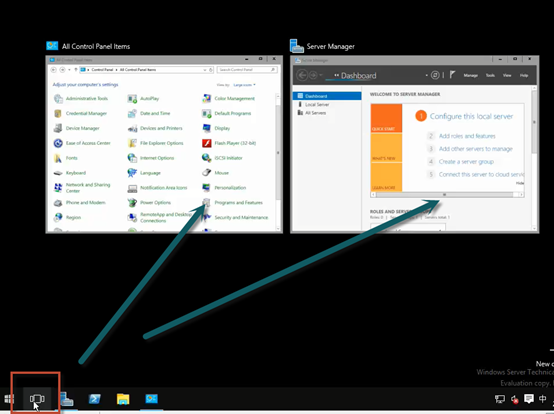The image size is (554, 414).
Task: Open File Explorer from the taskbar
Action: click(123, 399)
